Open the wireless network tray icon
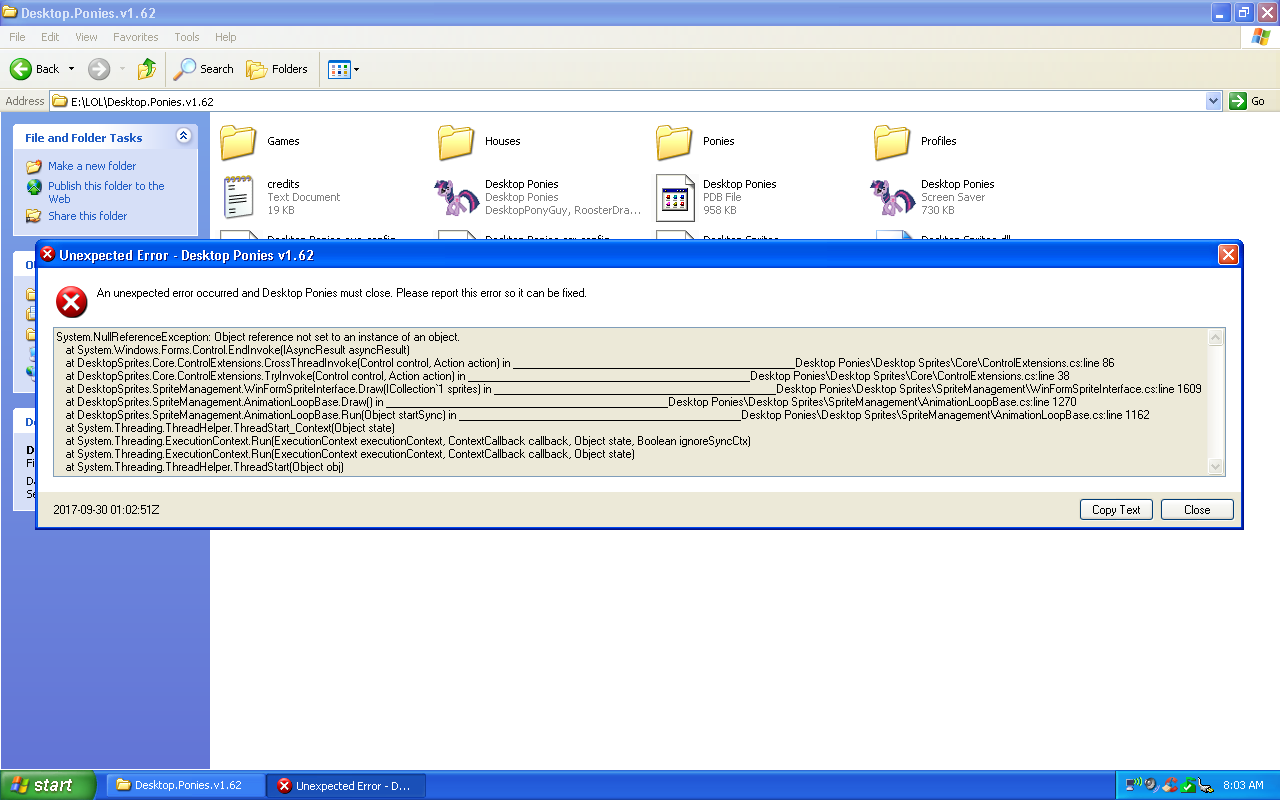Viewport: 1280px width, 800px height. [1133, 785]
